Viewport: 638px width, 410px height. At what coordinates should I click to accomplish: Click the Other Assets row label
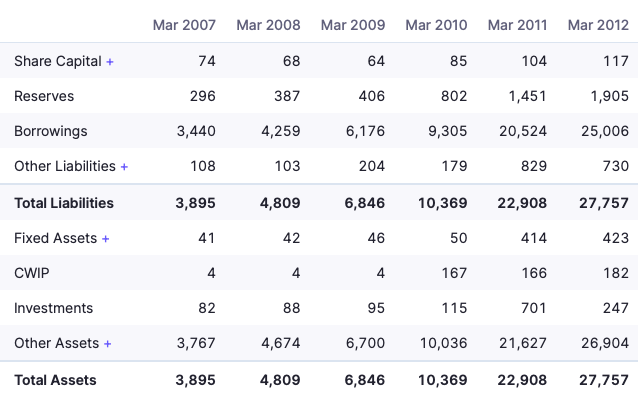pyautogui.click(x=56, y=343)
